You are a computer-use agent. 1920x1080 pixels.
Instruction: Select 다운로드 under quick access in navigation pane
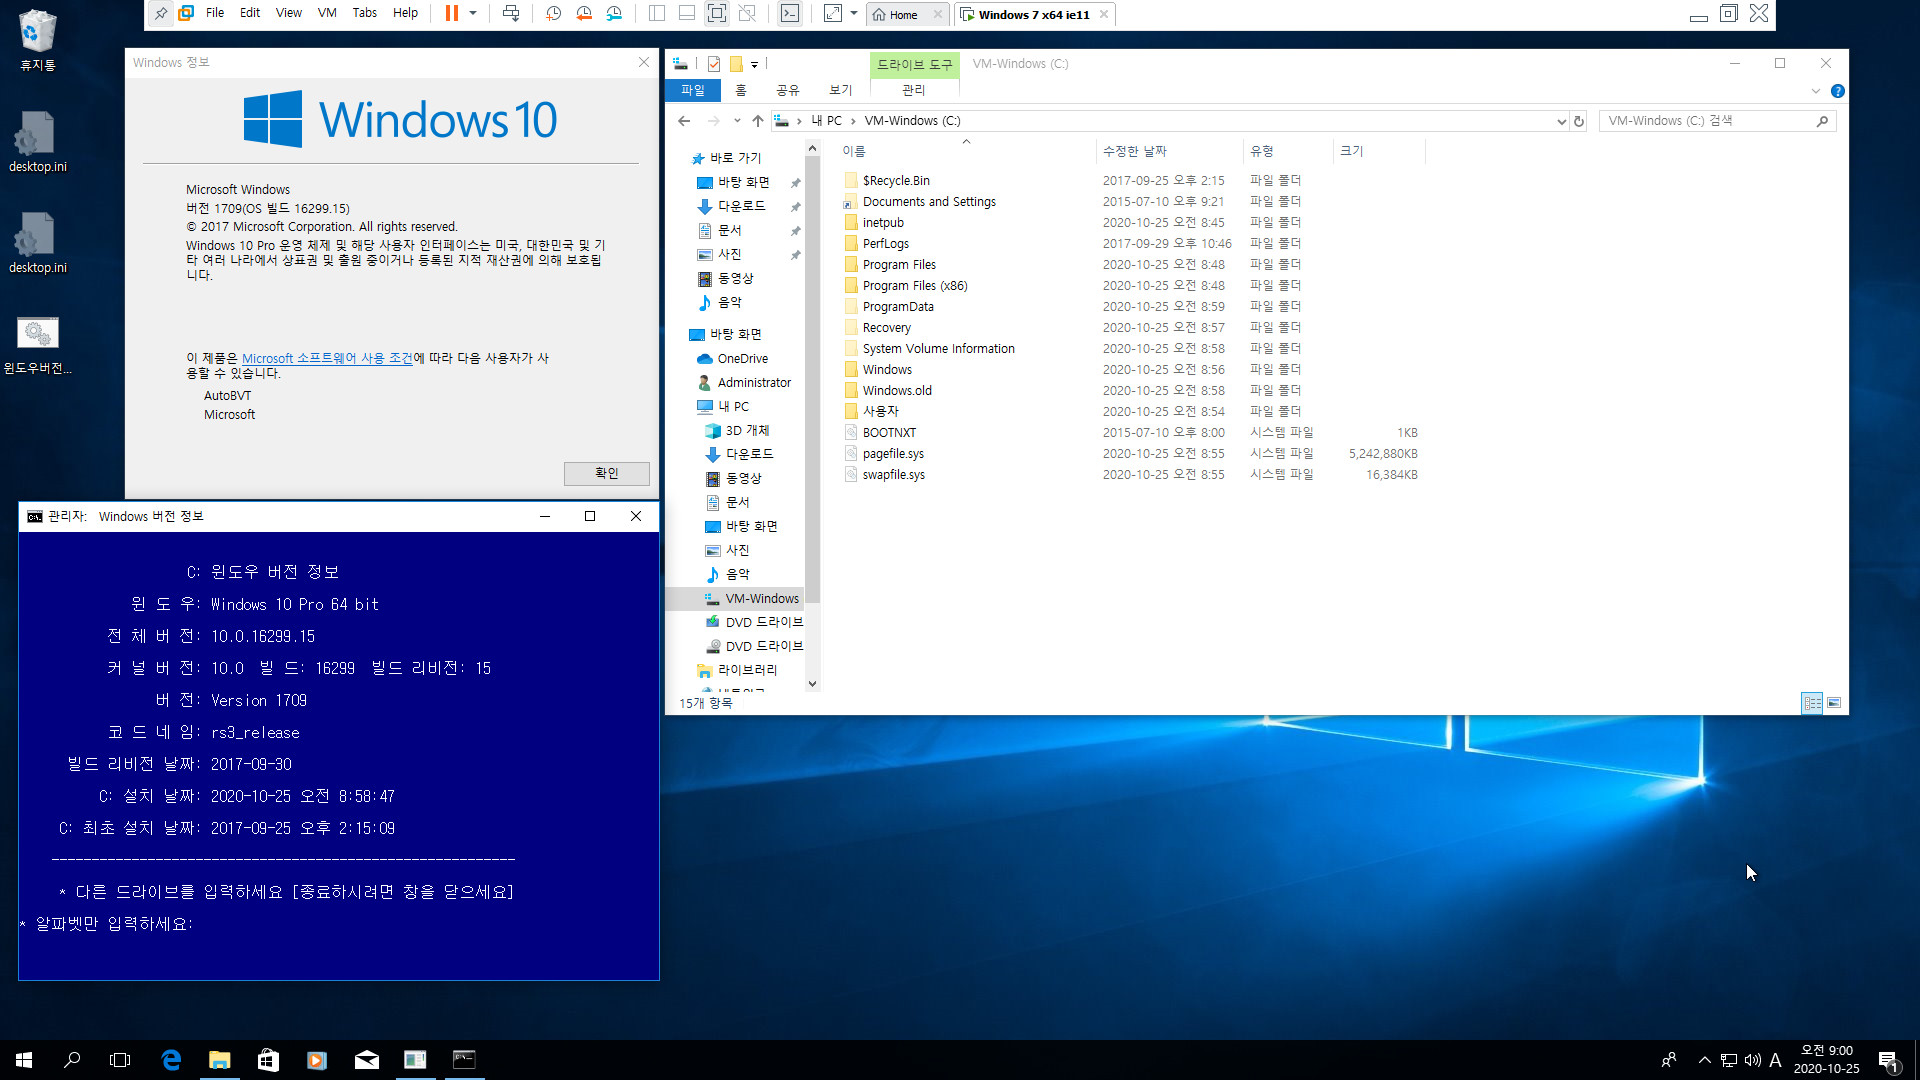(740, 206)
